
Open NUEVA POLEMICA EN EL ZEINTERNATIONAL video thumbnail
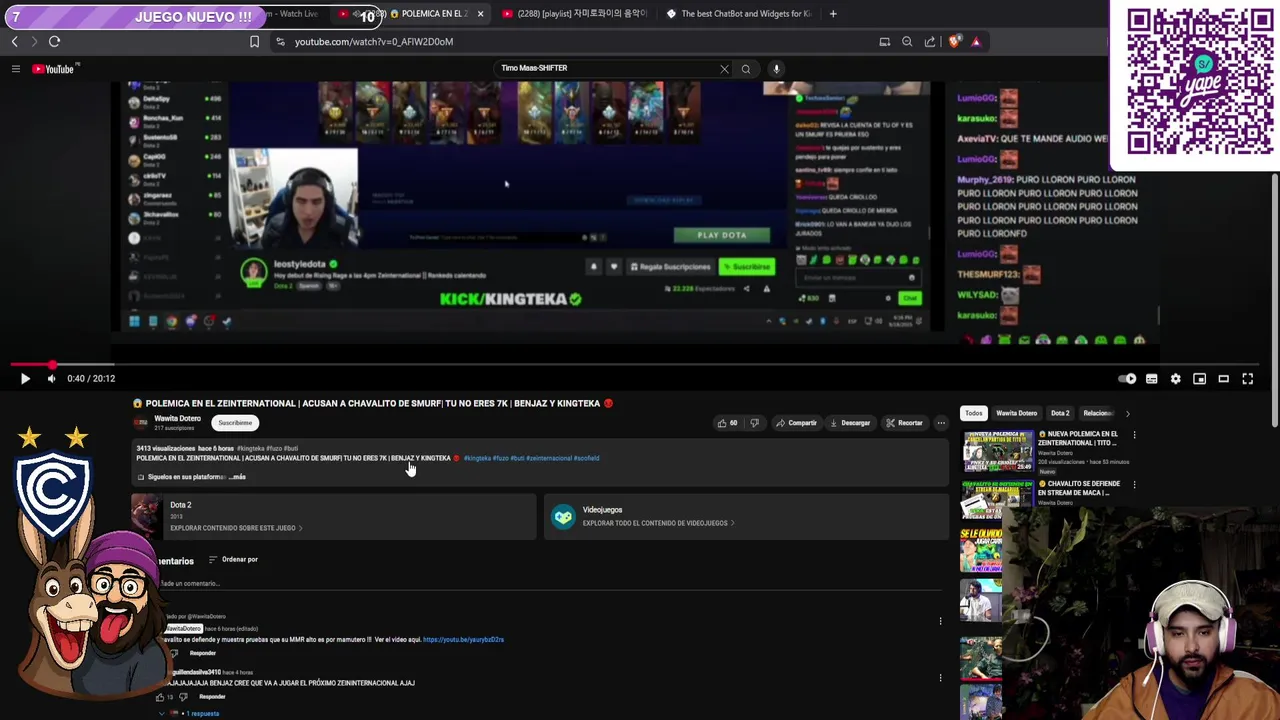(x=997, y=451)
